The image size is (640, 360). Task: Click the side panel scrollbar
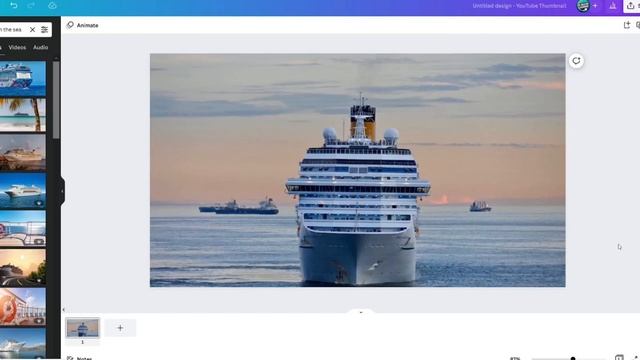coord(56,100)
